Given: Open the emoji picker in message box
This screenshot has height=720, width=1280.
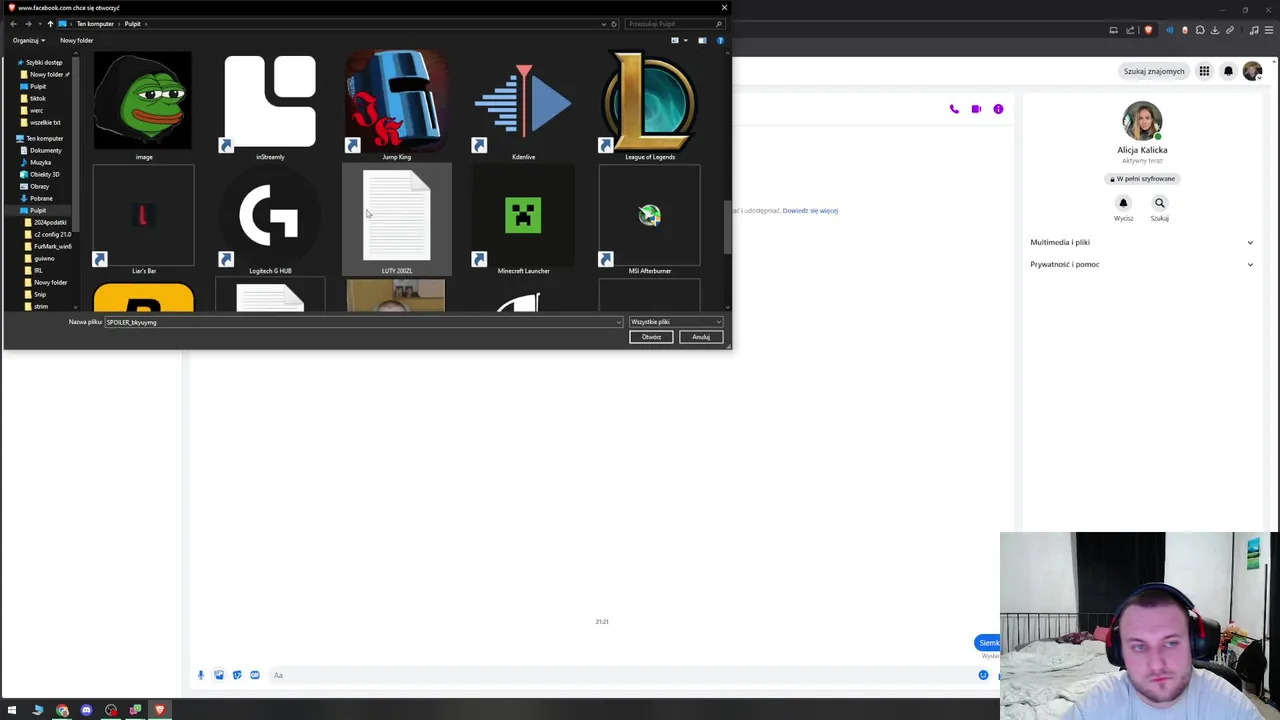Looking at the screenshot, I should (x=983, y=675).
